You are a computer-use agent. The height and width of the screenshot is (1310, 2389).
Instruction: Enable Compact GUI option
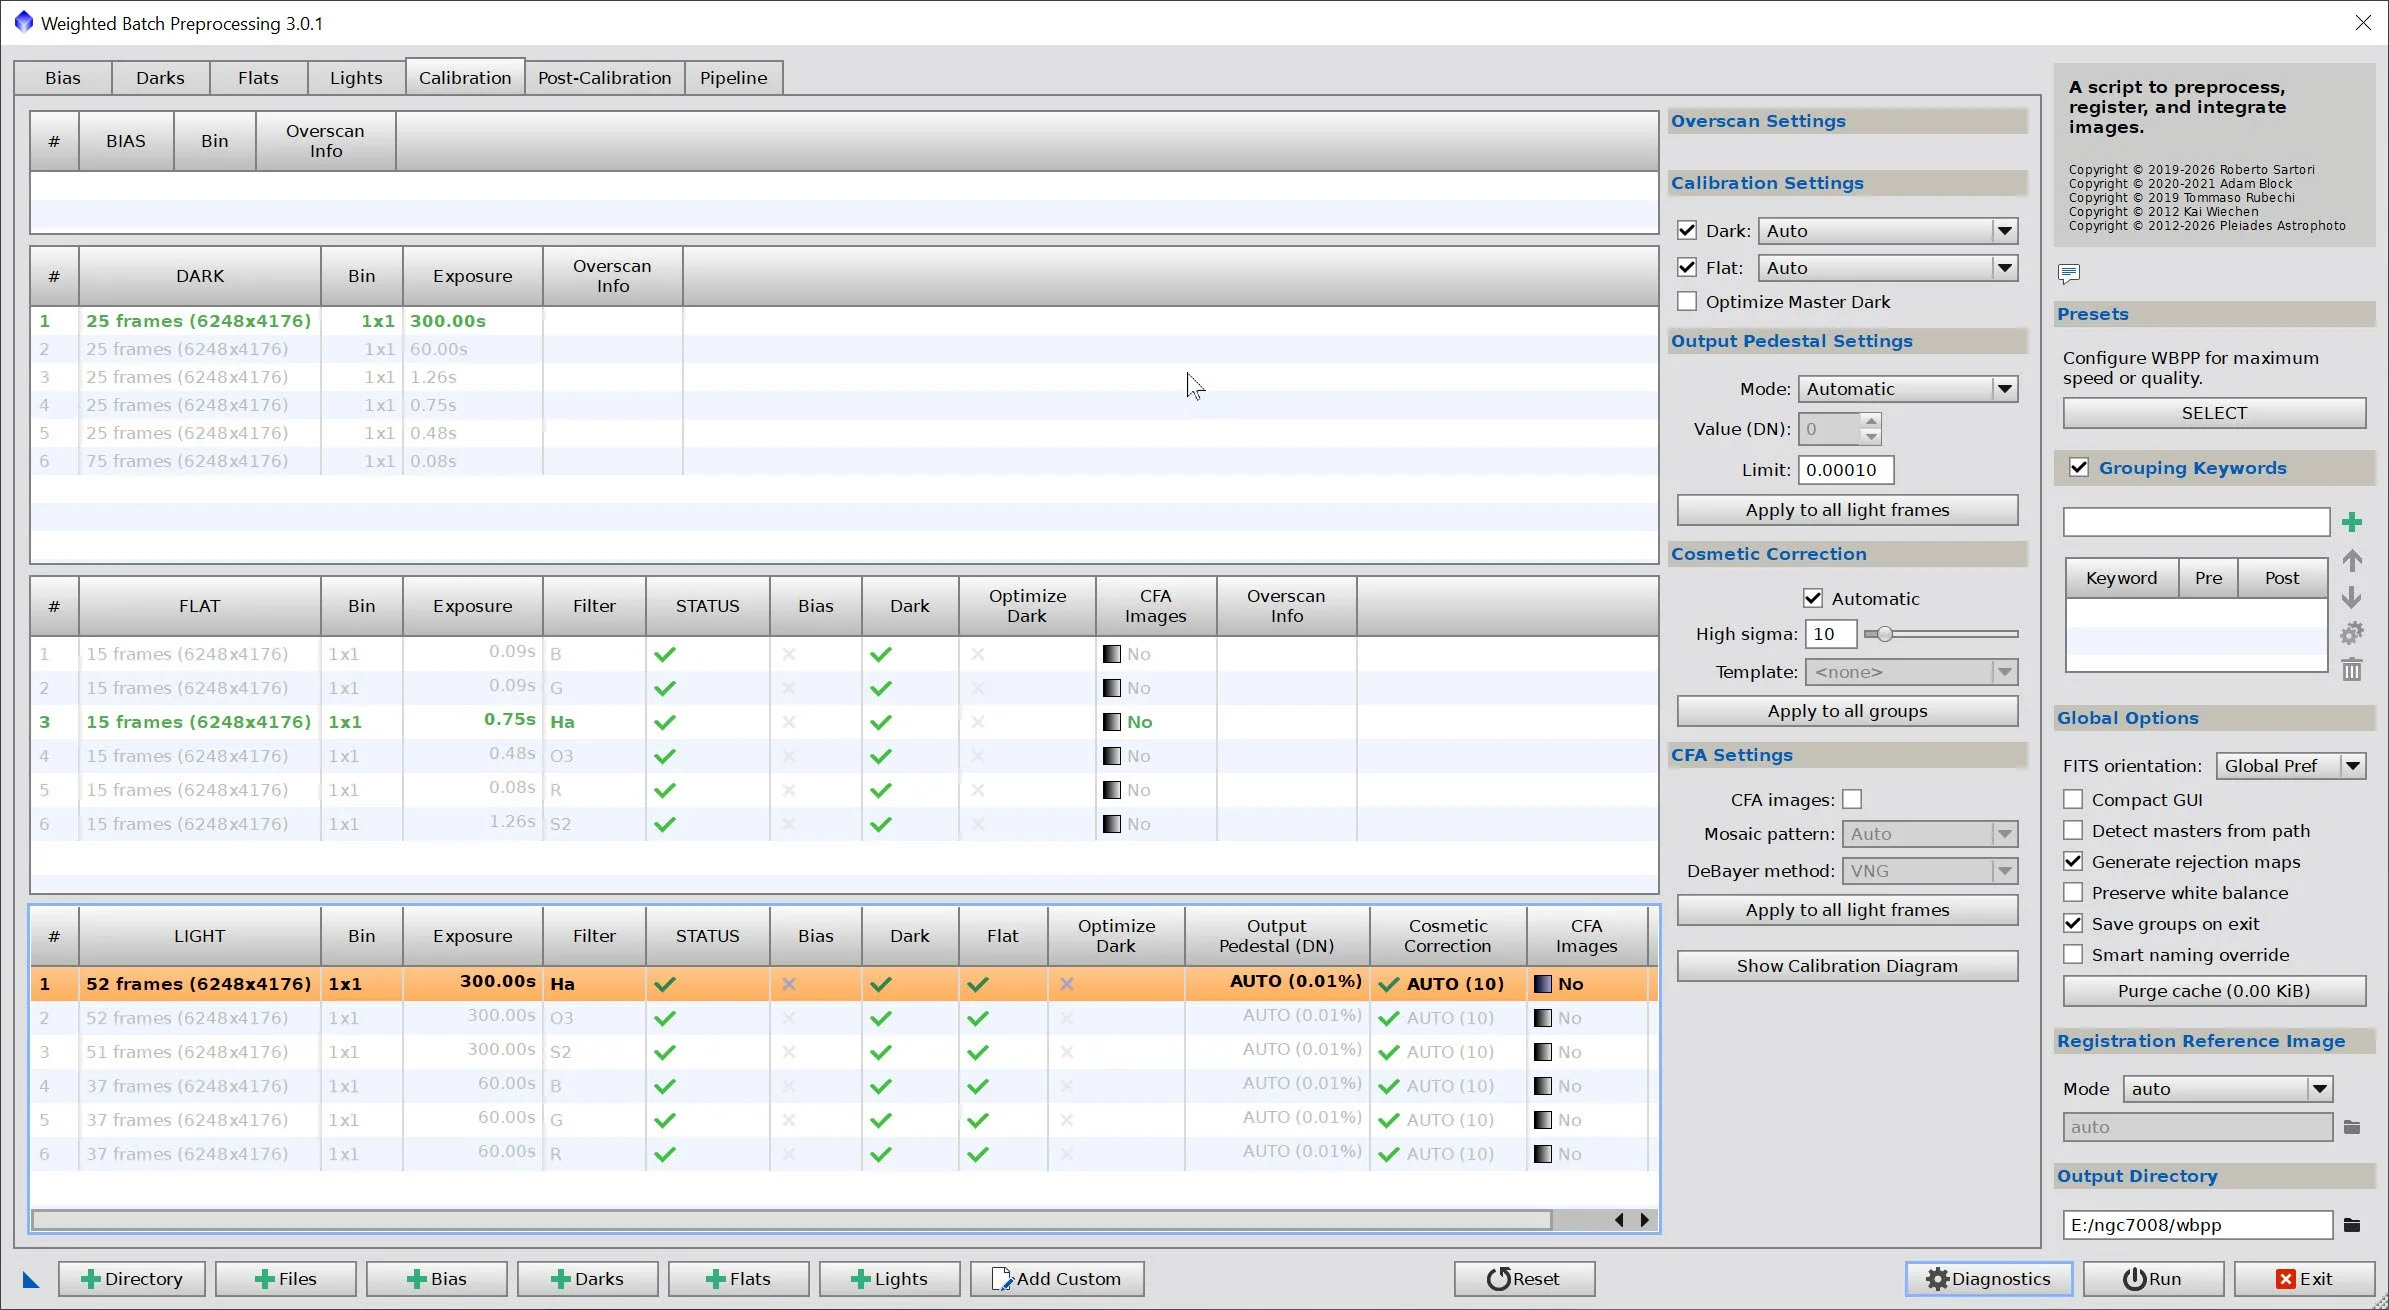click(2073, 799)
